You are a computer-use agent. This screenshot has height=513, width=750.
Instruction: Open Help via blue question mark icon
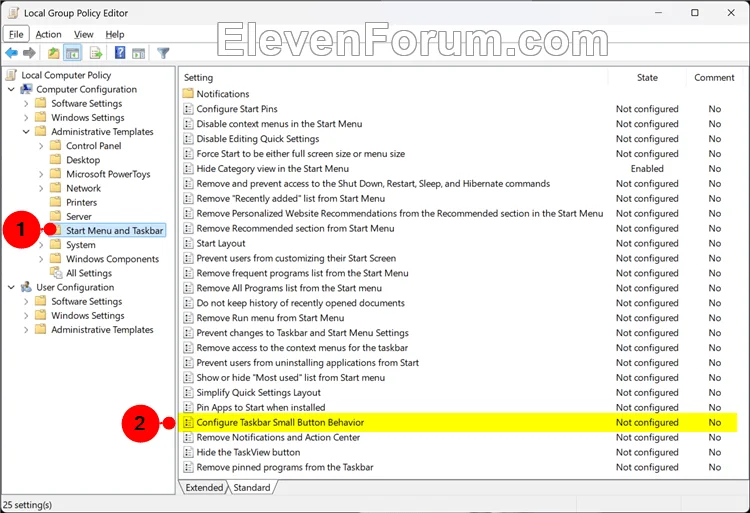[120, 53]
